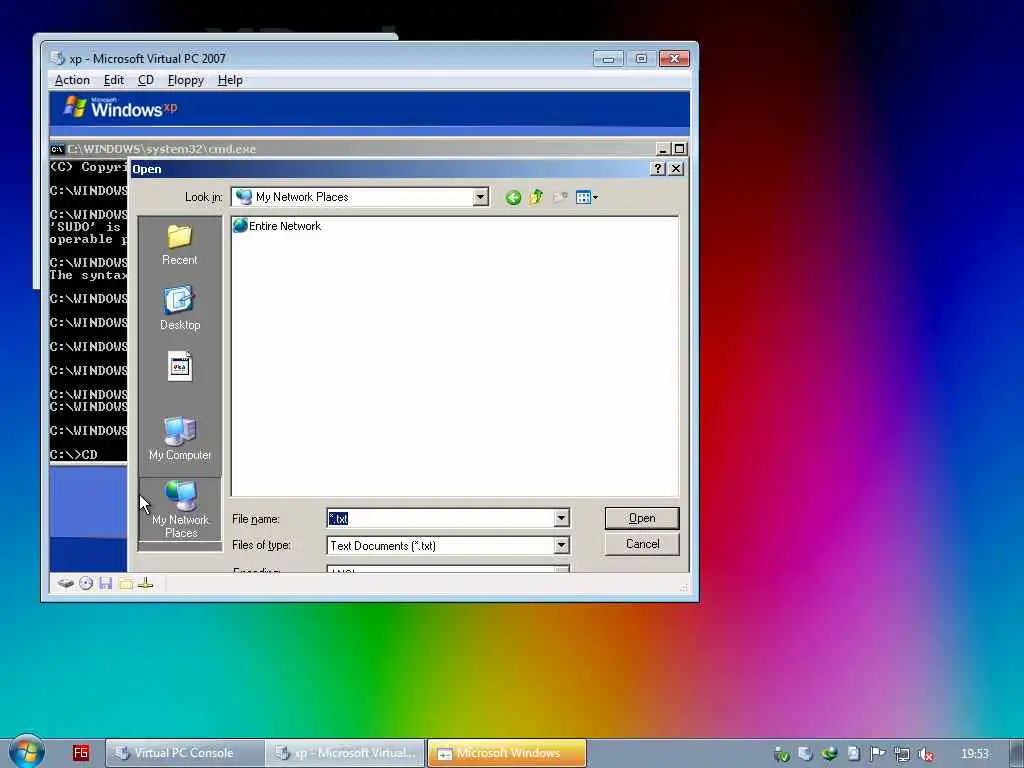The image size is (1024, 768).
Task: Open the Help menu in Virtual PC
Action: 230,80
